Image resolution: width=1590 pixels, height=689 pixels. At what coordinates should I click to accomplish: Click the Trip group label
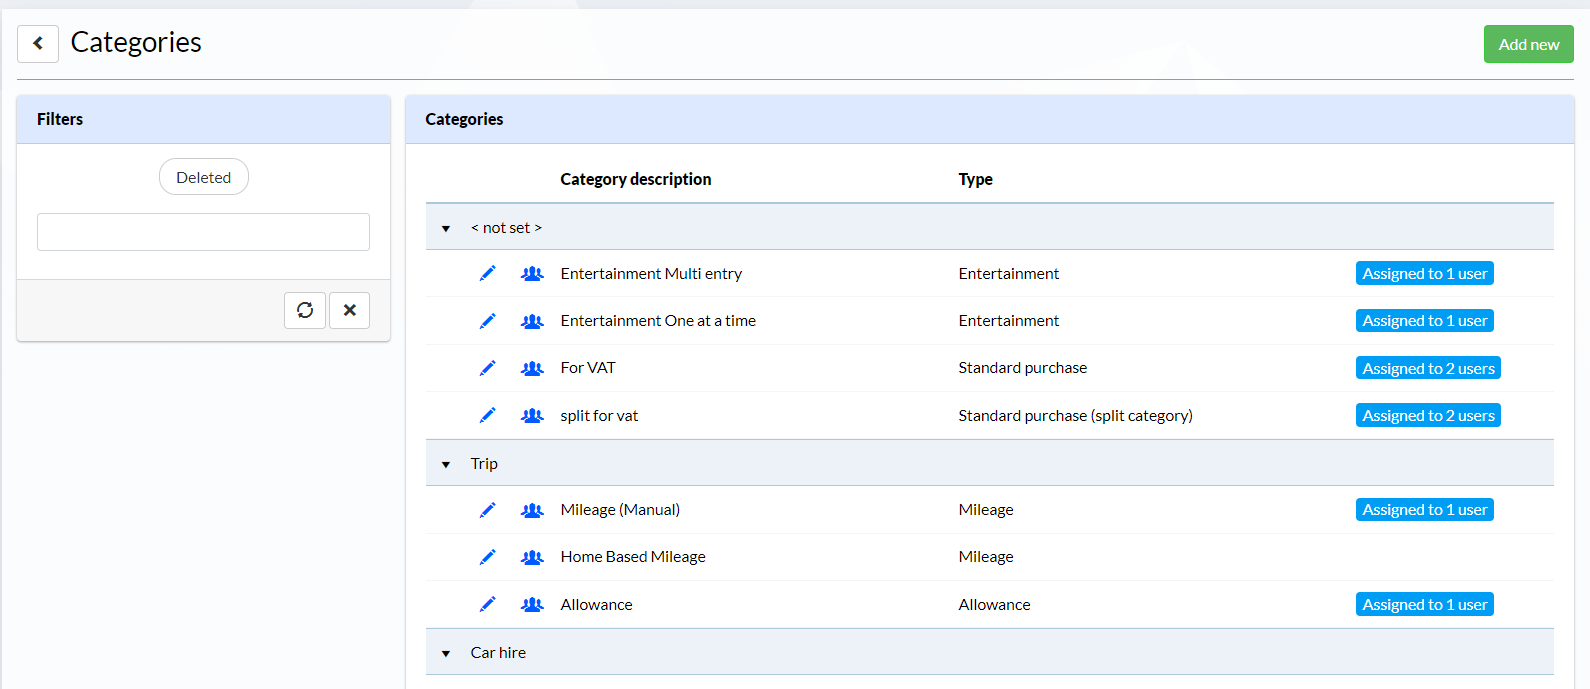484,464
